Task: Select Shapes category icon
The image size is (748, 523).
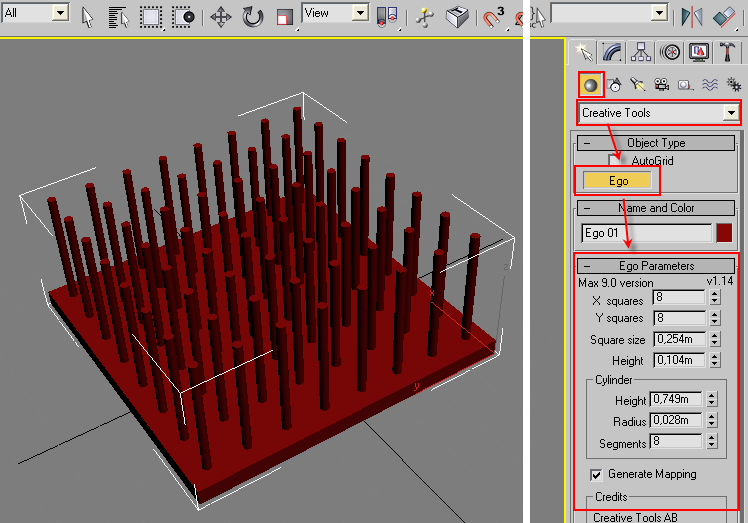Action: [x=614, y=85]
